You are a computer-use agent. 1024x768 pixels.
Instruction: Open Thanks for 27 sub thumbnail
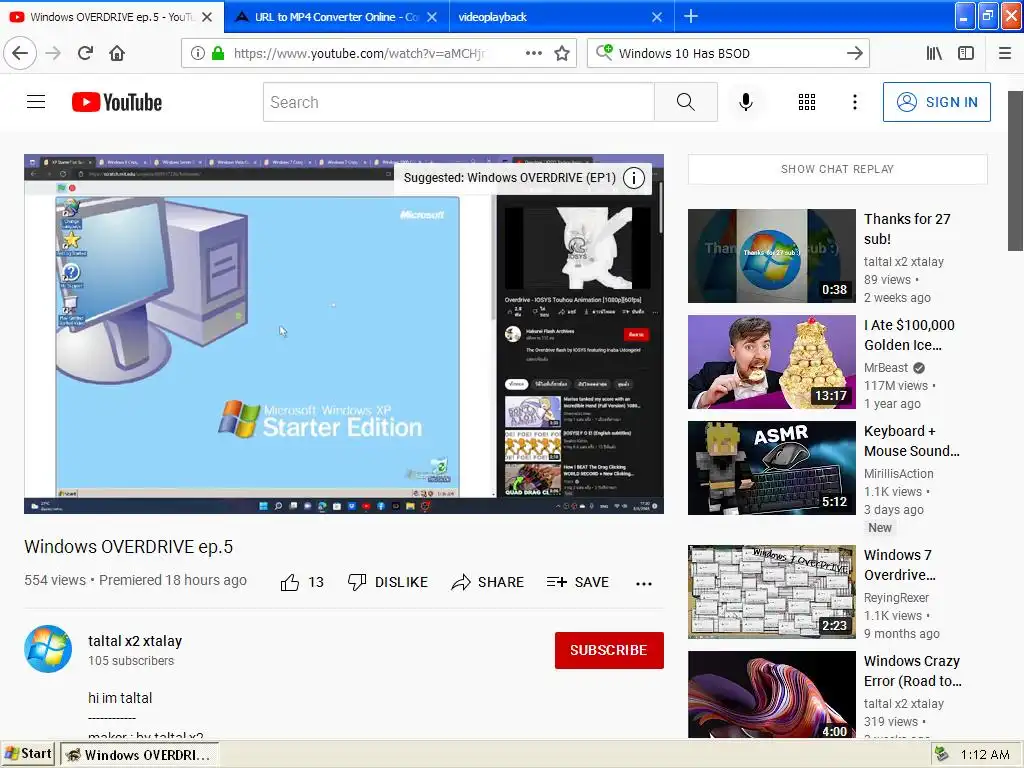pyautogui.click(x=772, y=256)
